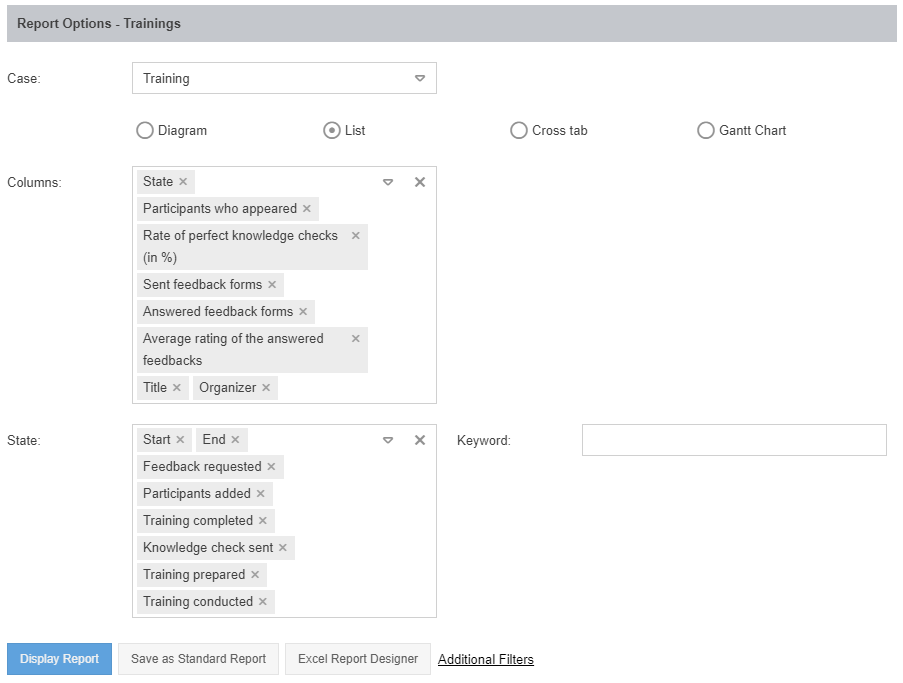Screen dimensions: 903x683
Task: Click the Display Report button
Action: tap(59, 659)
